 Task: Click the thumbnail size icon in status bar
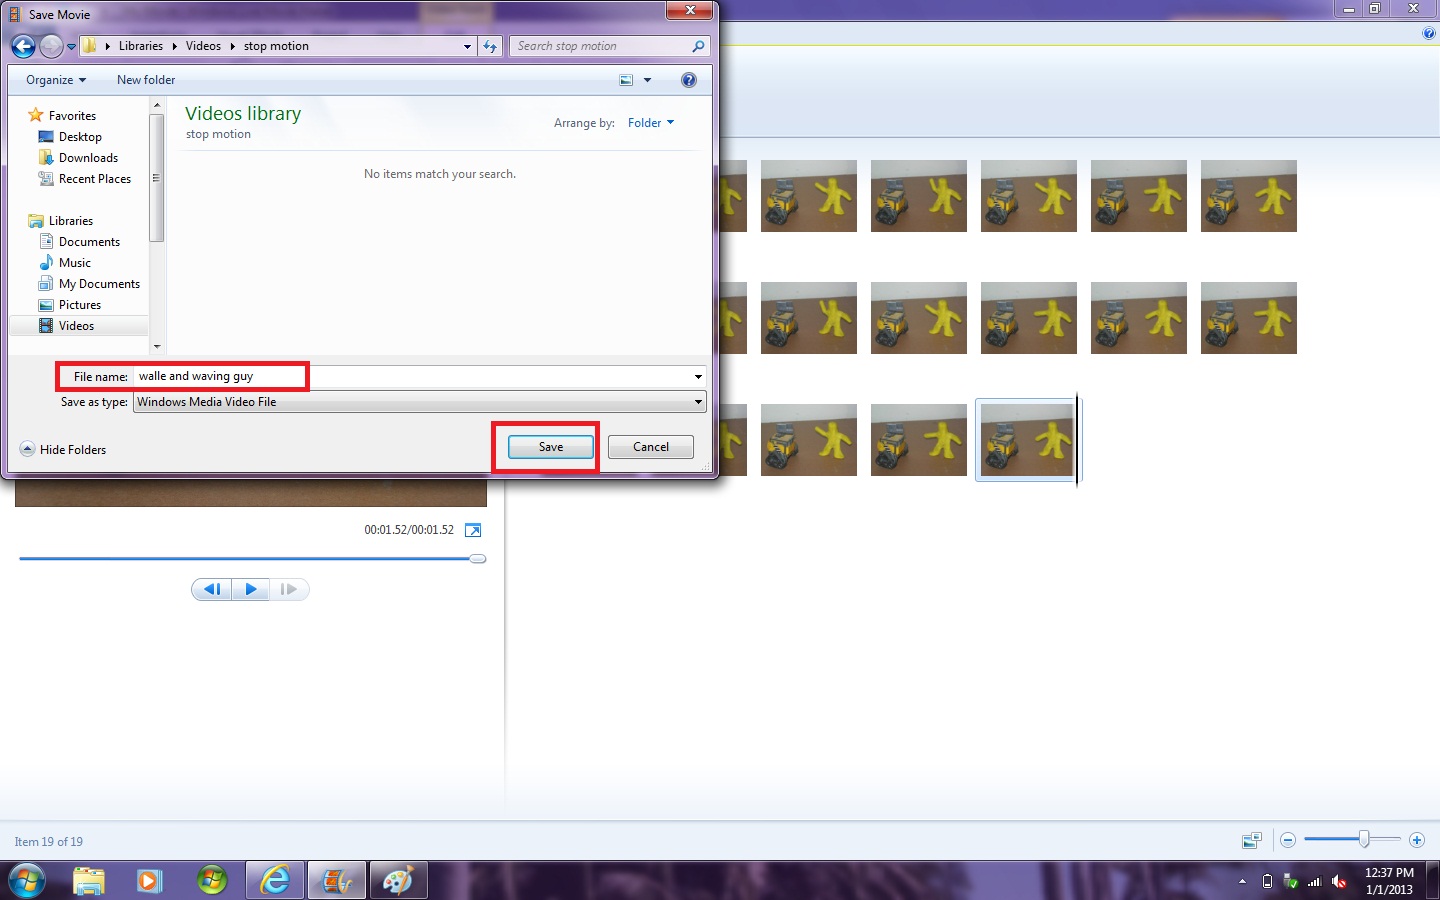point(1251,841)
